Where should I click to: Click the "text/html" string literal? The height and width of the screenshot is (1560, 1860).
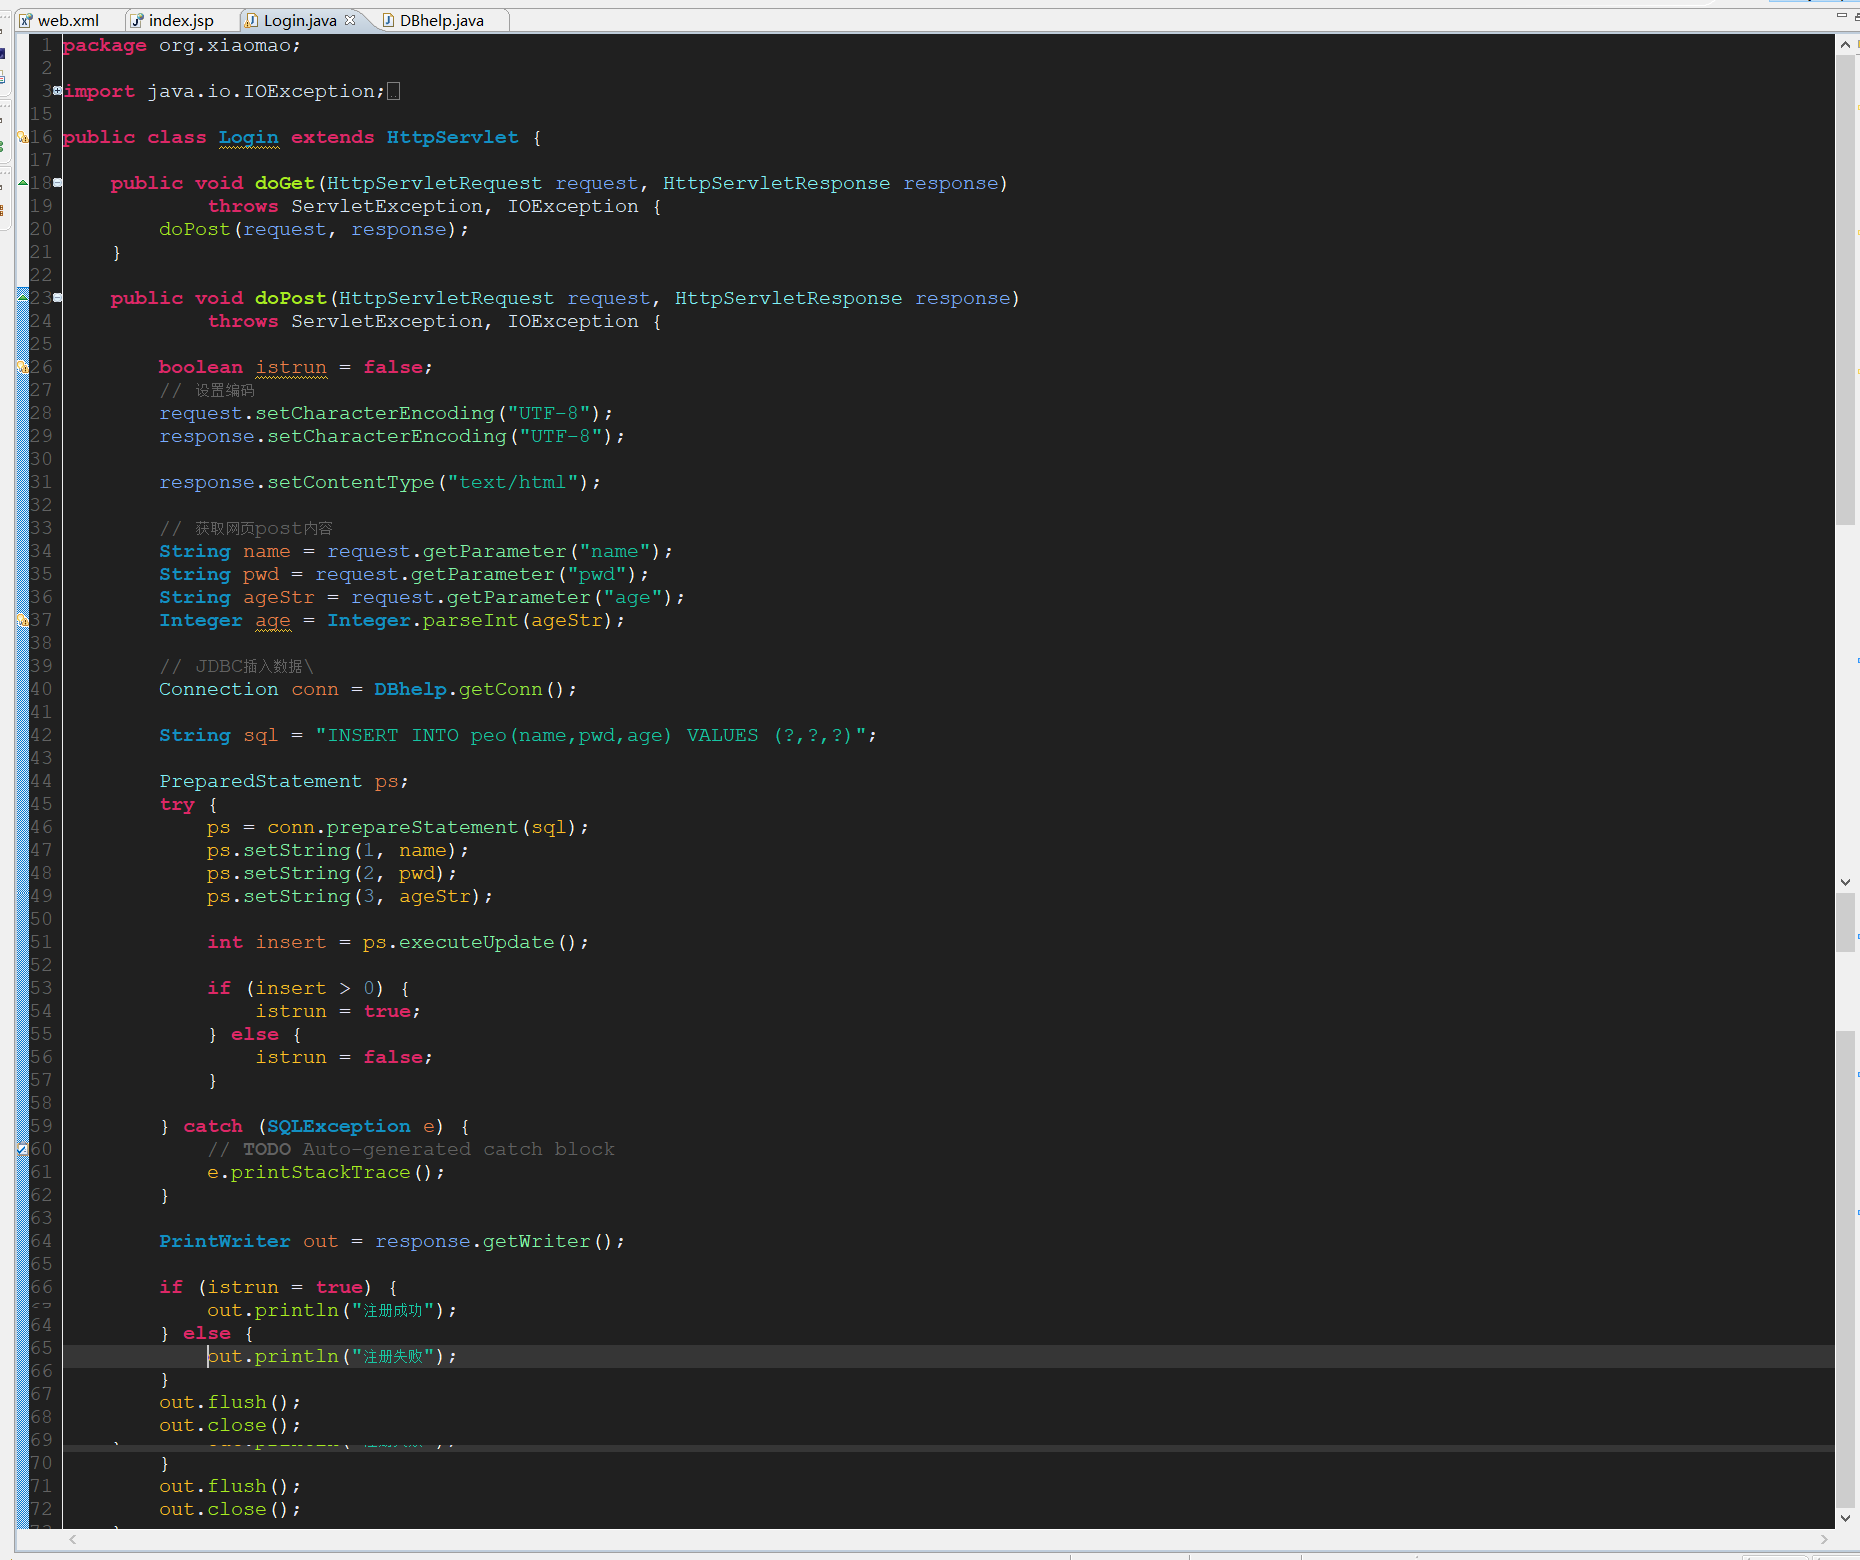(513, 483)
